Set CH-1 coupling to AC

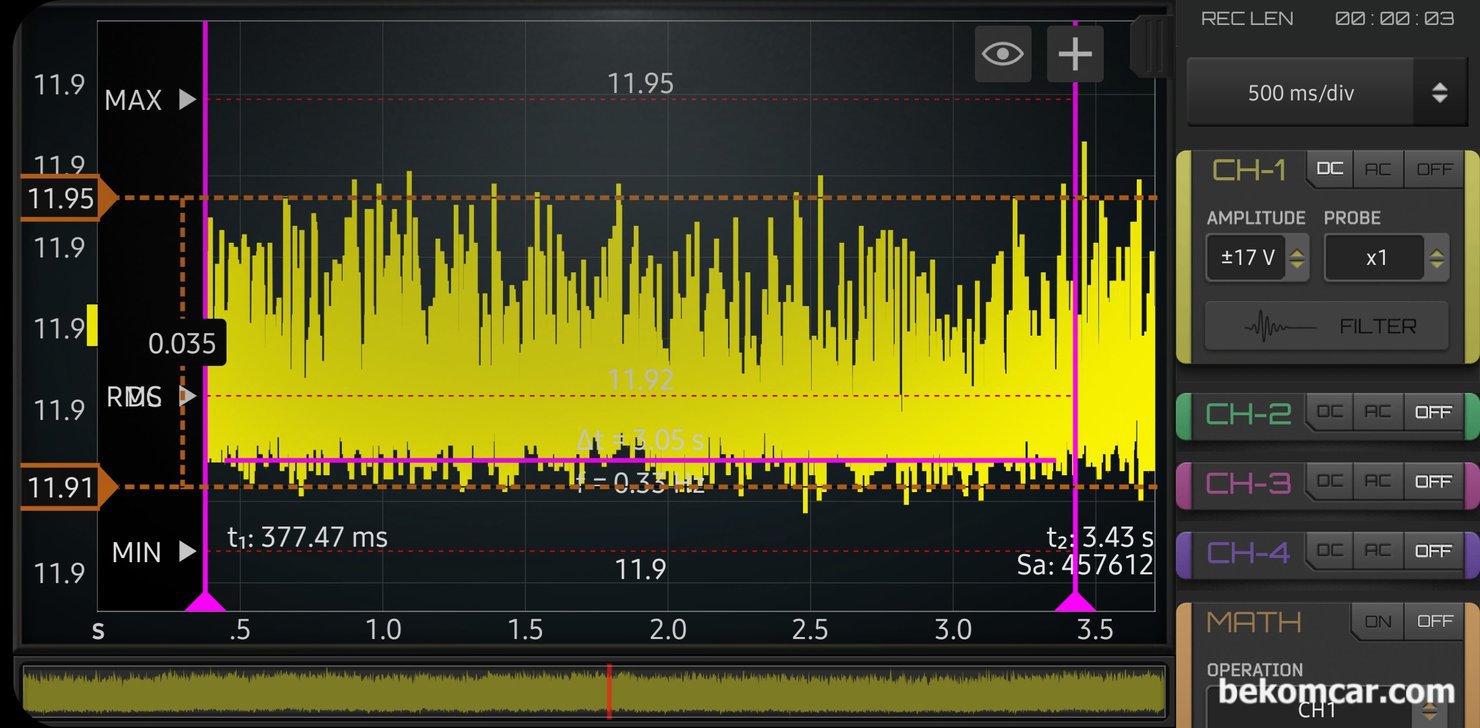click(1378, 169)
